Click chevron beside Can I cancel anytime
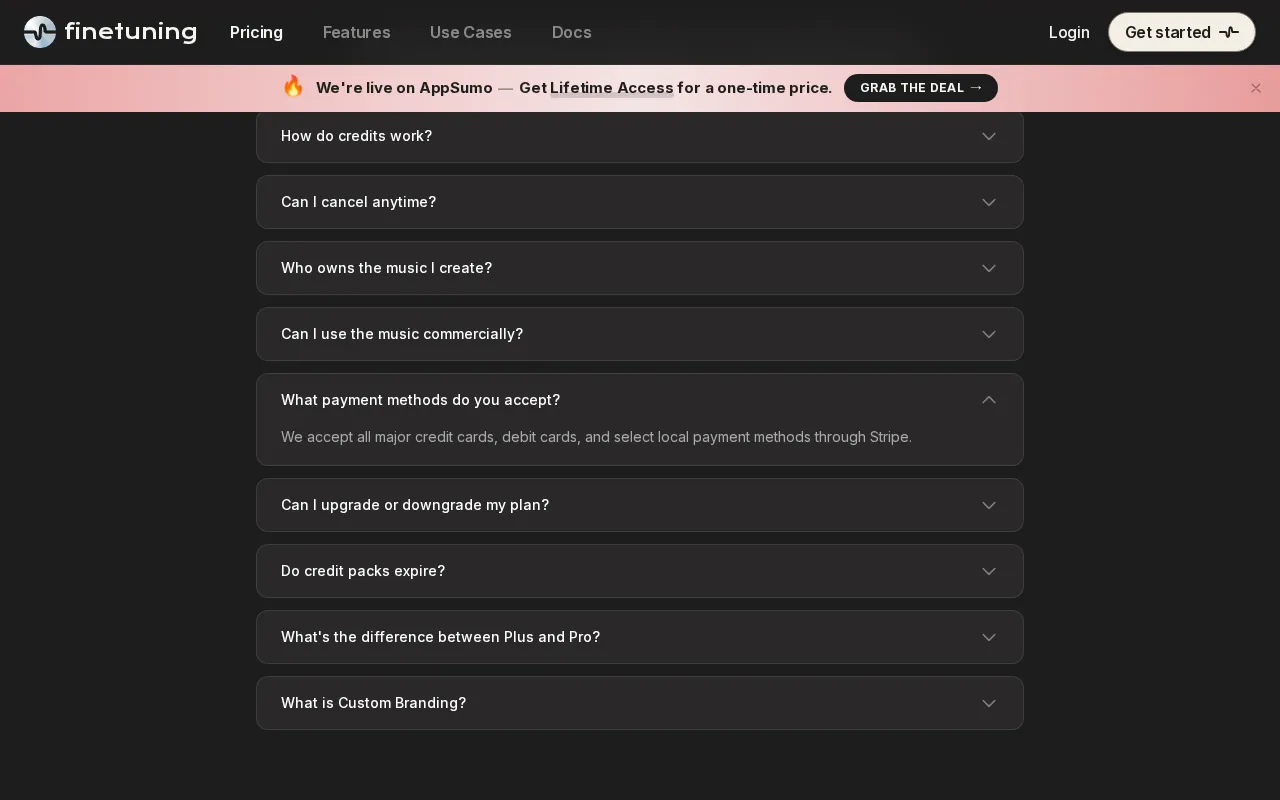The image size is (1280, 800). click(989, 202)
